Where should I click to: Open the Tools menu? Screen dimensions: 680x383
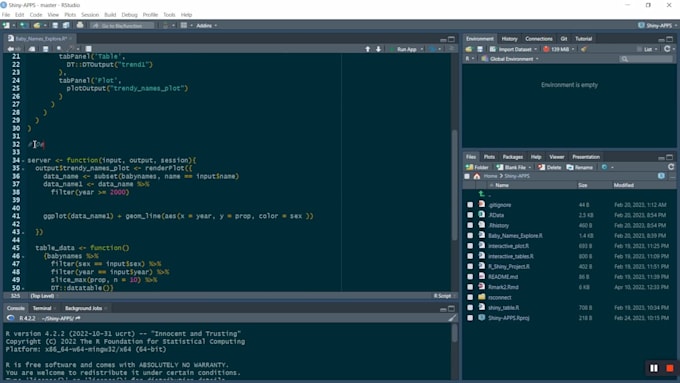(x=169, y=15)
